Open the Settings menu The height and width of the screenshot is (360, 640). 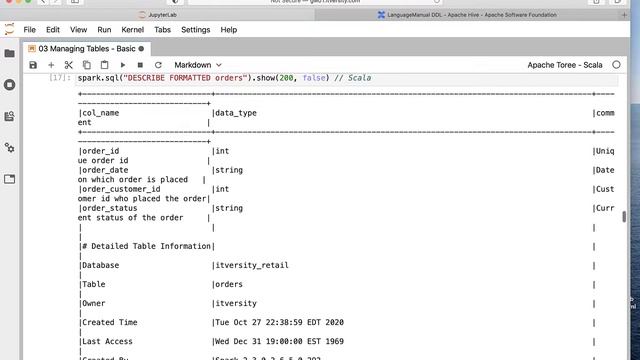pos(196,30)
